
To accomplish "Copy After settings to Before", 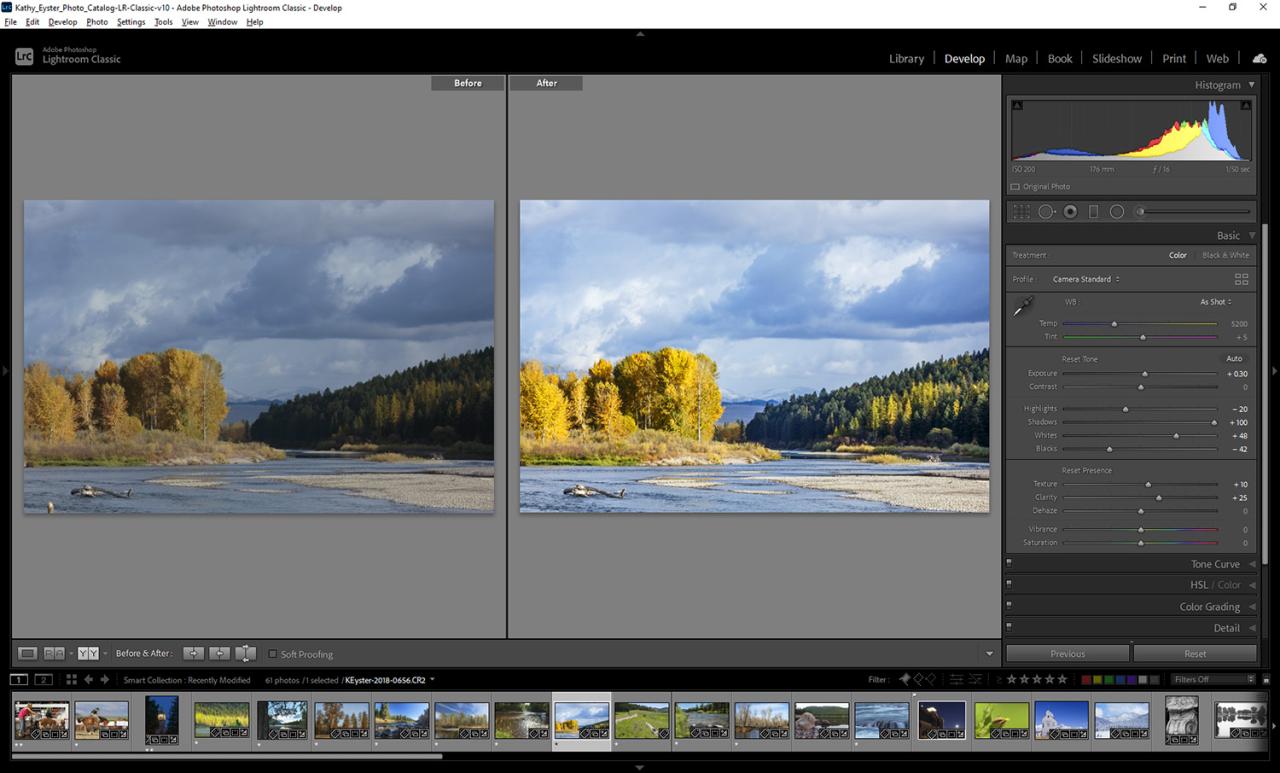I will [219, 653].
